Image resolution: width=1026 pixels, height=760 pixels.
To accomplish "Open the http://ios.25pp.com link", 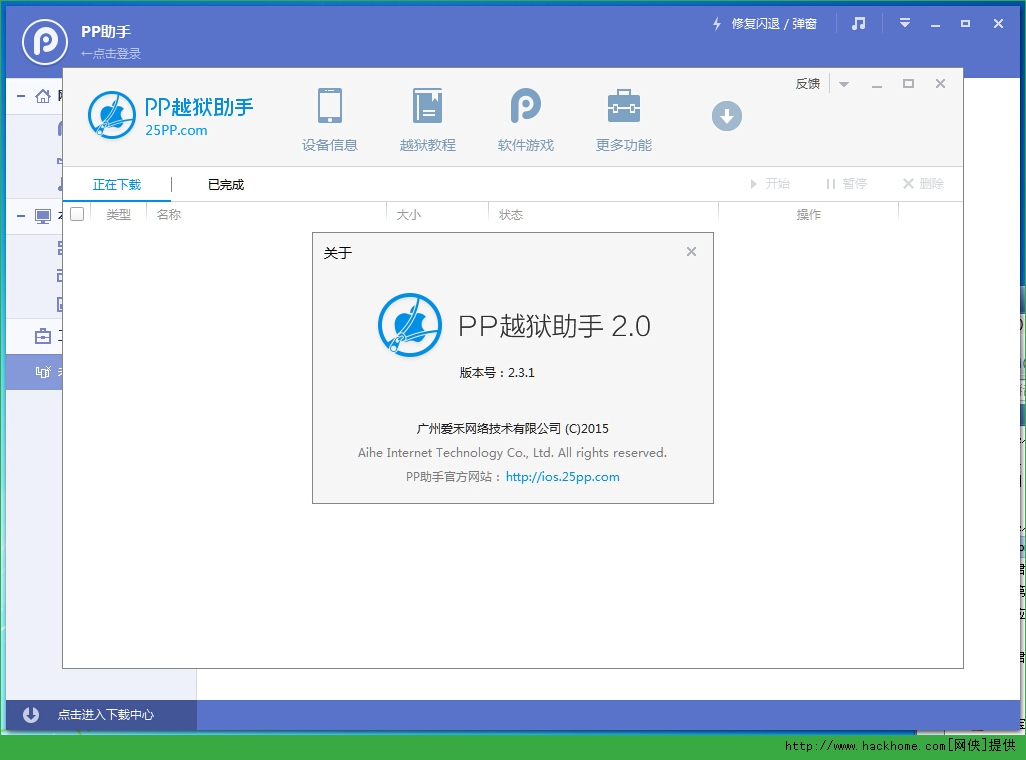I will [562, 477].
